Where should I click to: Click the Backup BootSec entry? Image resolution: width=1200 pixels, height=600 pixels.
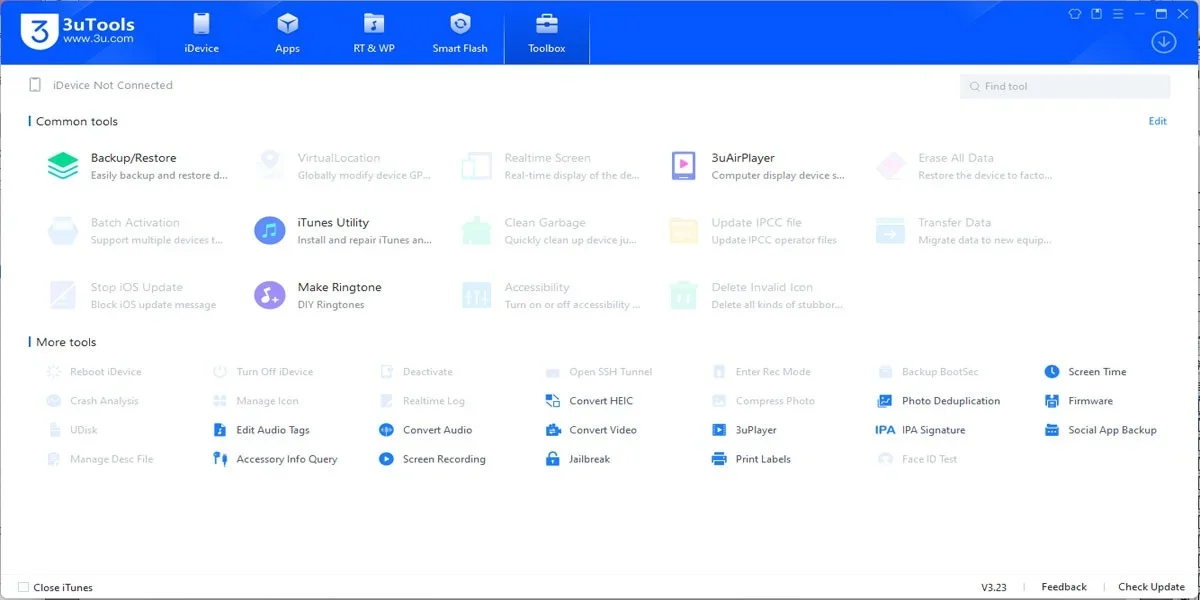pos(927,372)
